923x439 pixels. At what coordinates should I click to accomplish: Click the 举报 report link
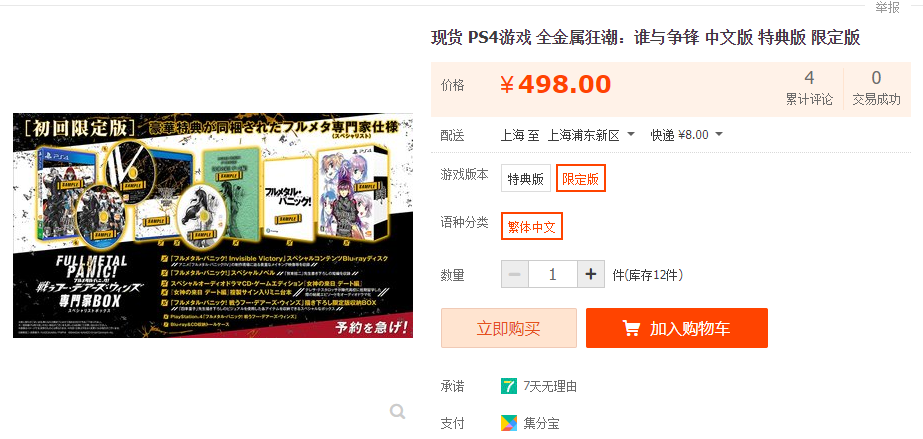point(887,7)
